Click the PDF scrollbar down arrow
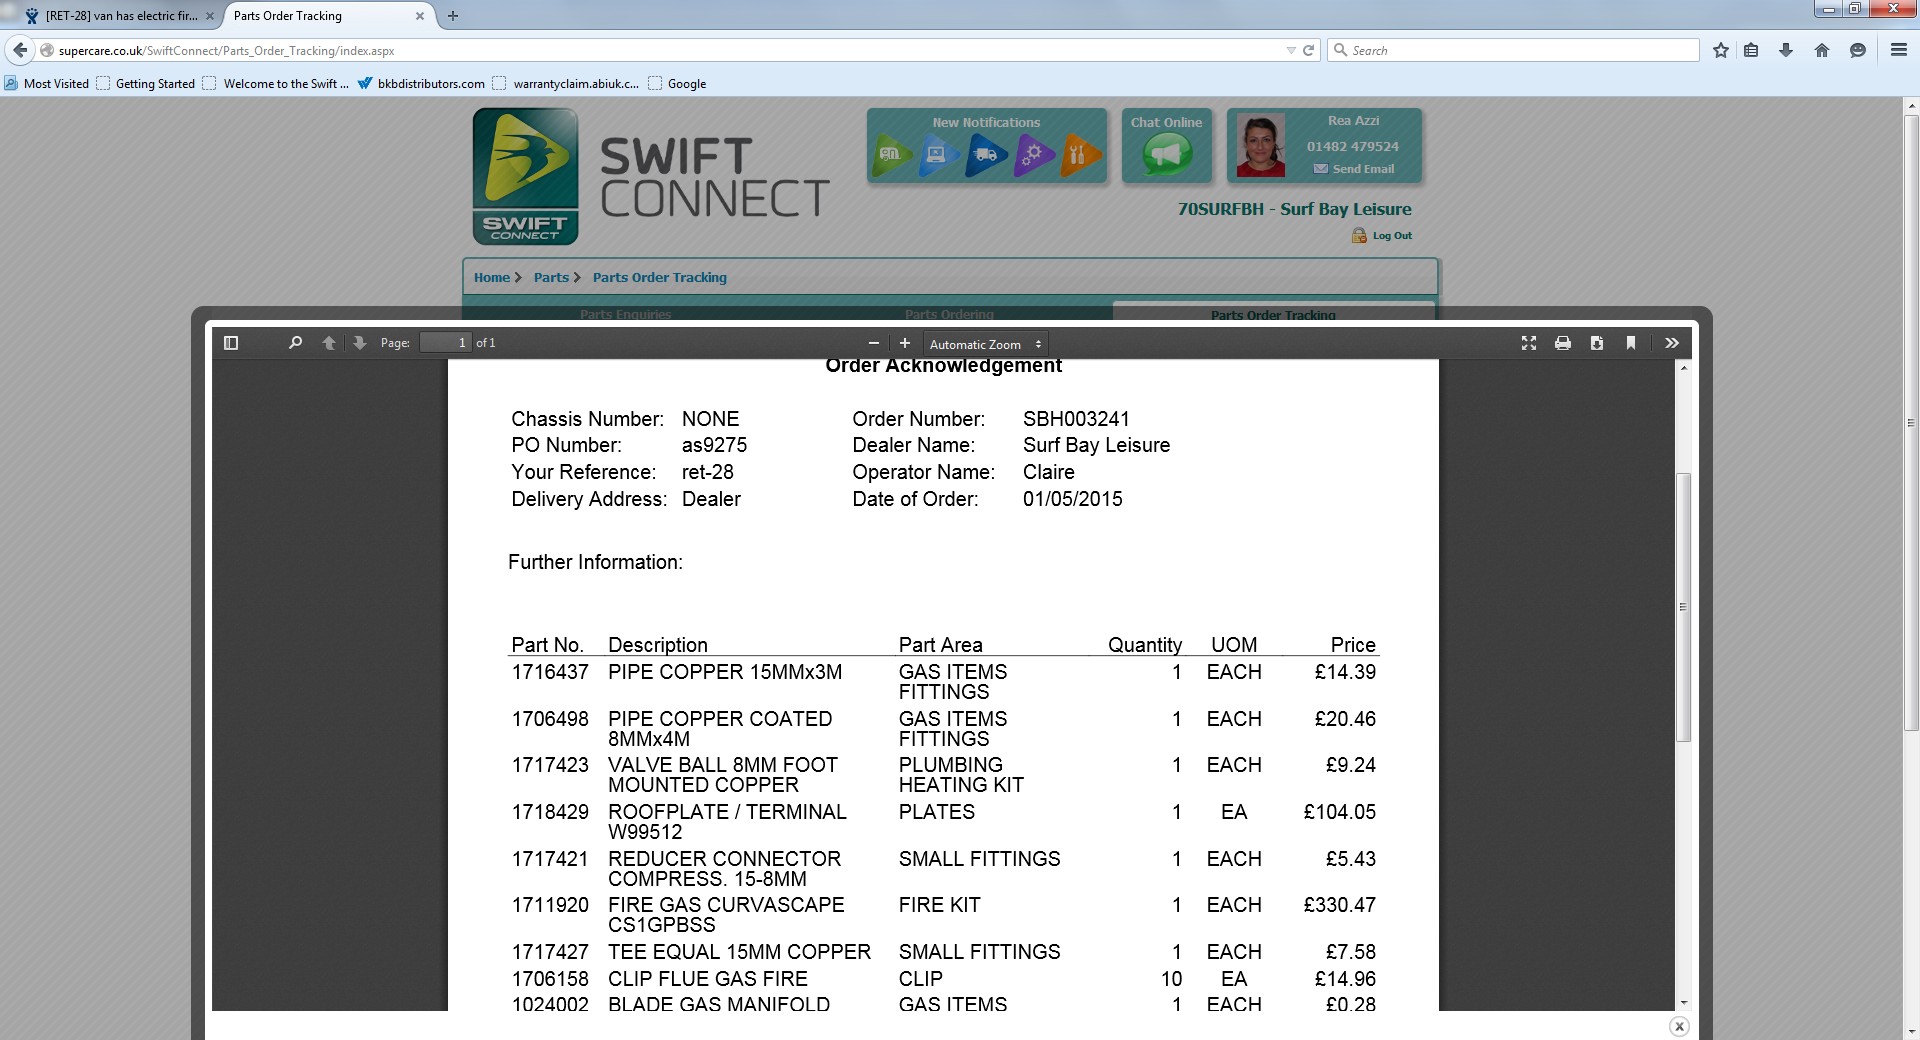Viewport: 1920px width, 1040px height. (x=1684, y=1003)
